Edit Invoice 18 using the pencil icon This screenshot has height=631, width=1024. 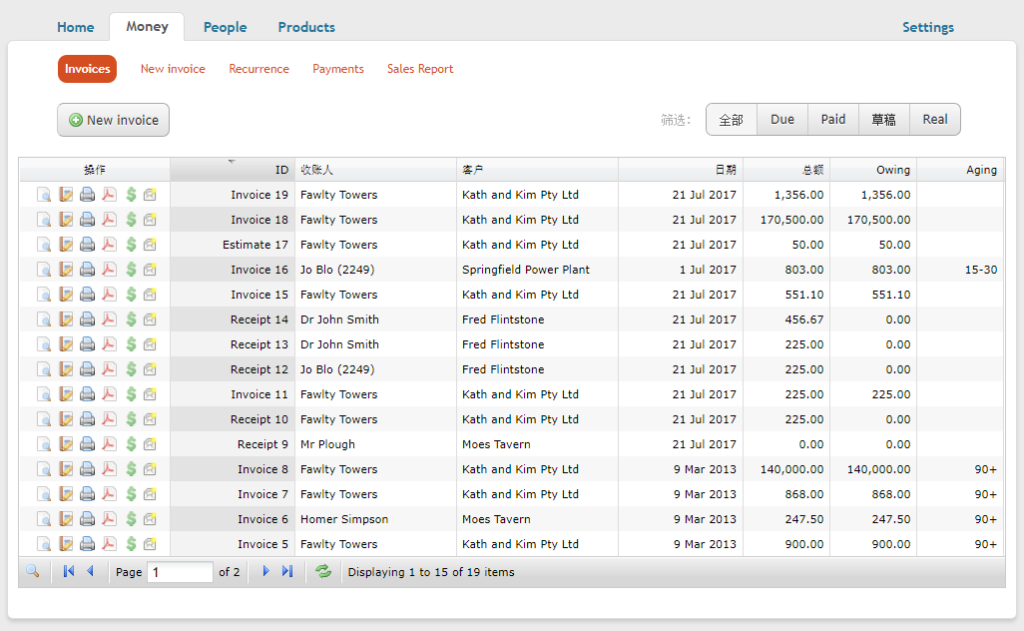66,219
